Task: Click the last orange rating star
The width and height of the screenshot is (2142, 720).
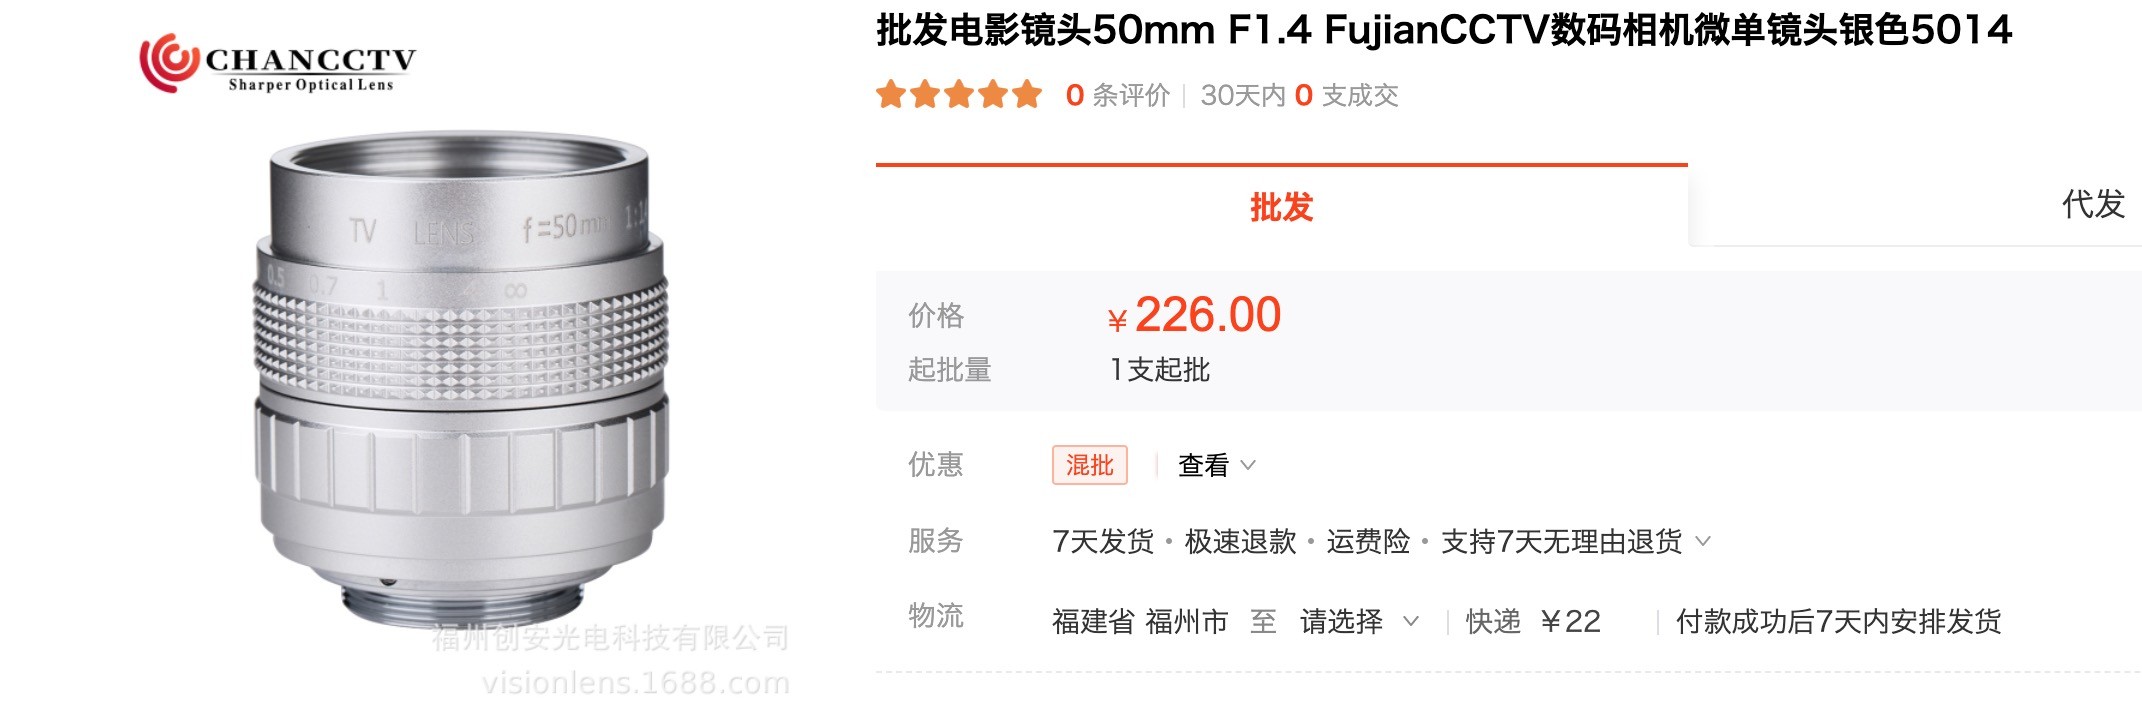Action: (1027, 95)
